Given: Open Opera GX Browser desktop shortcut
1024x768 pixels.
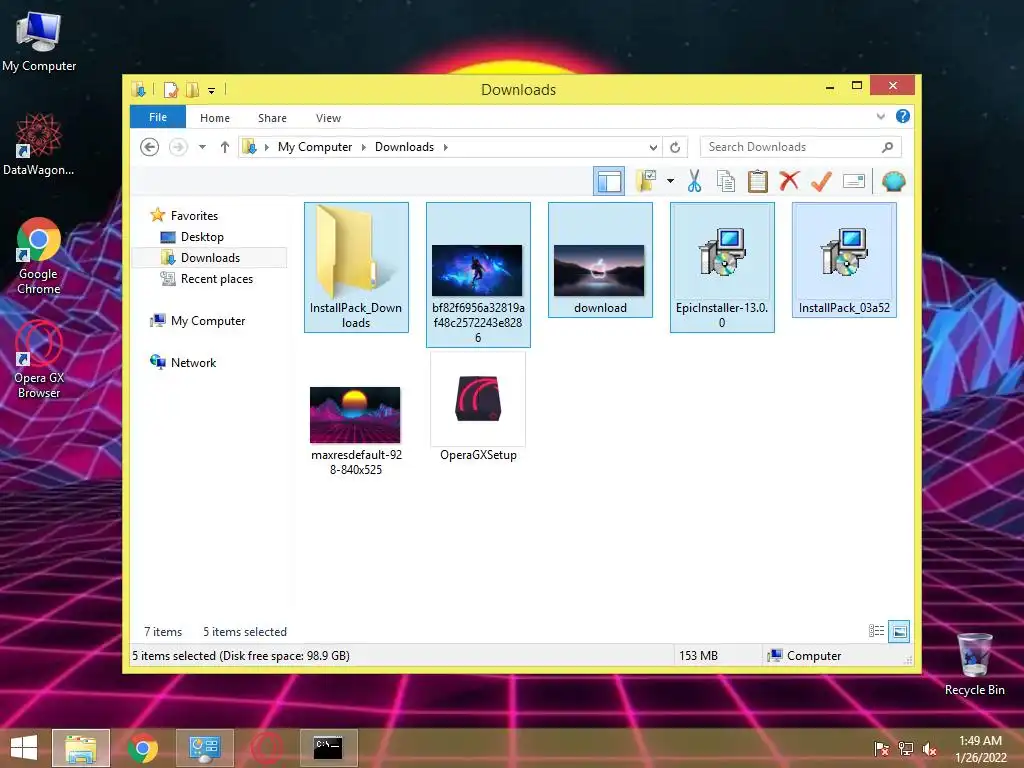Looking at the screenshot, I should click(39, 360).
